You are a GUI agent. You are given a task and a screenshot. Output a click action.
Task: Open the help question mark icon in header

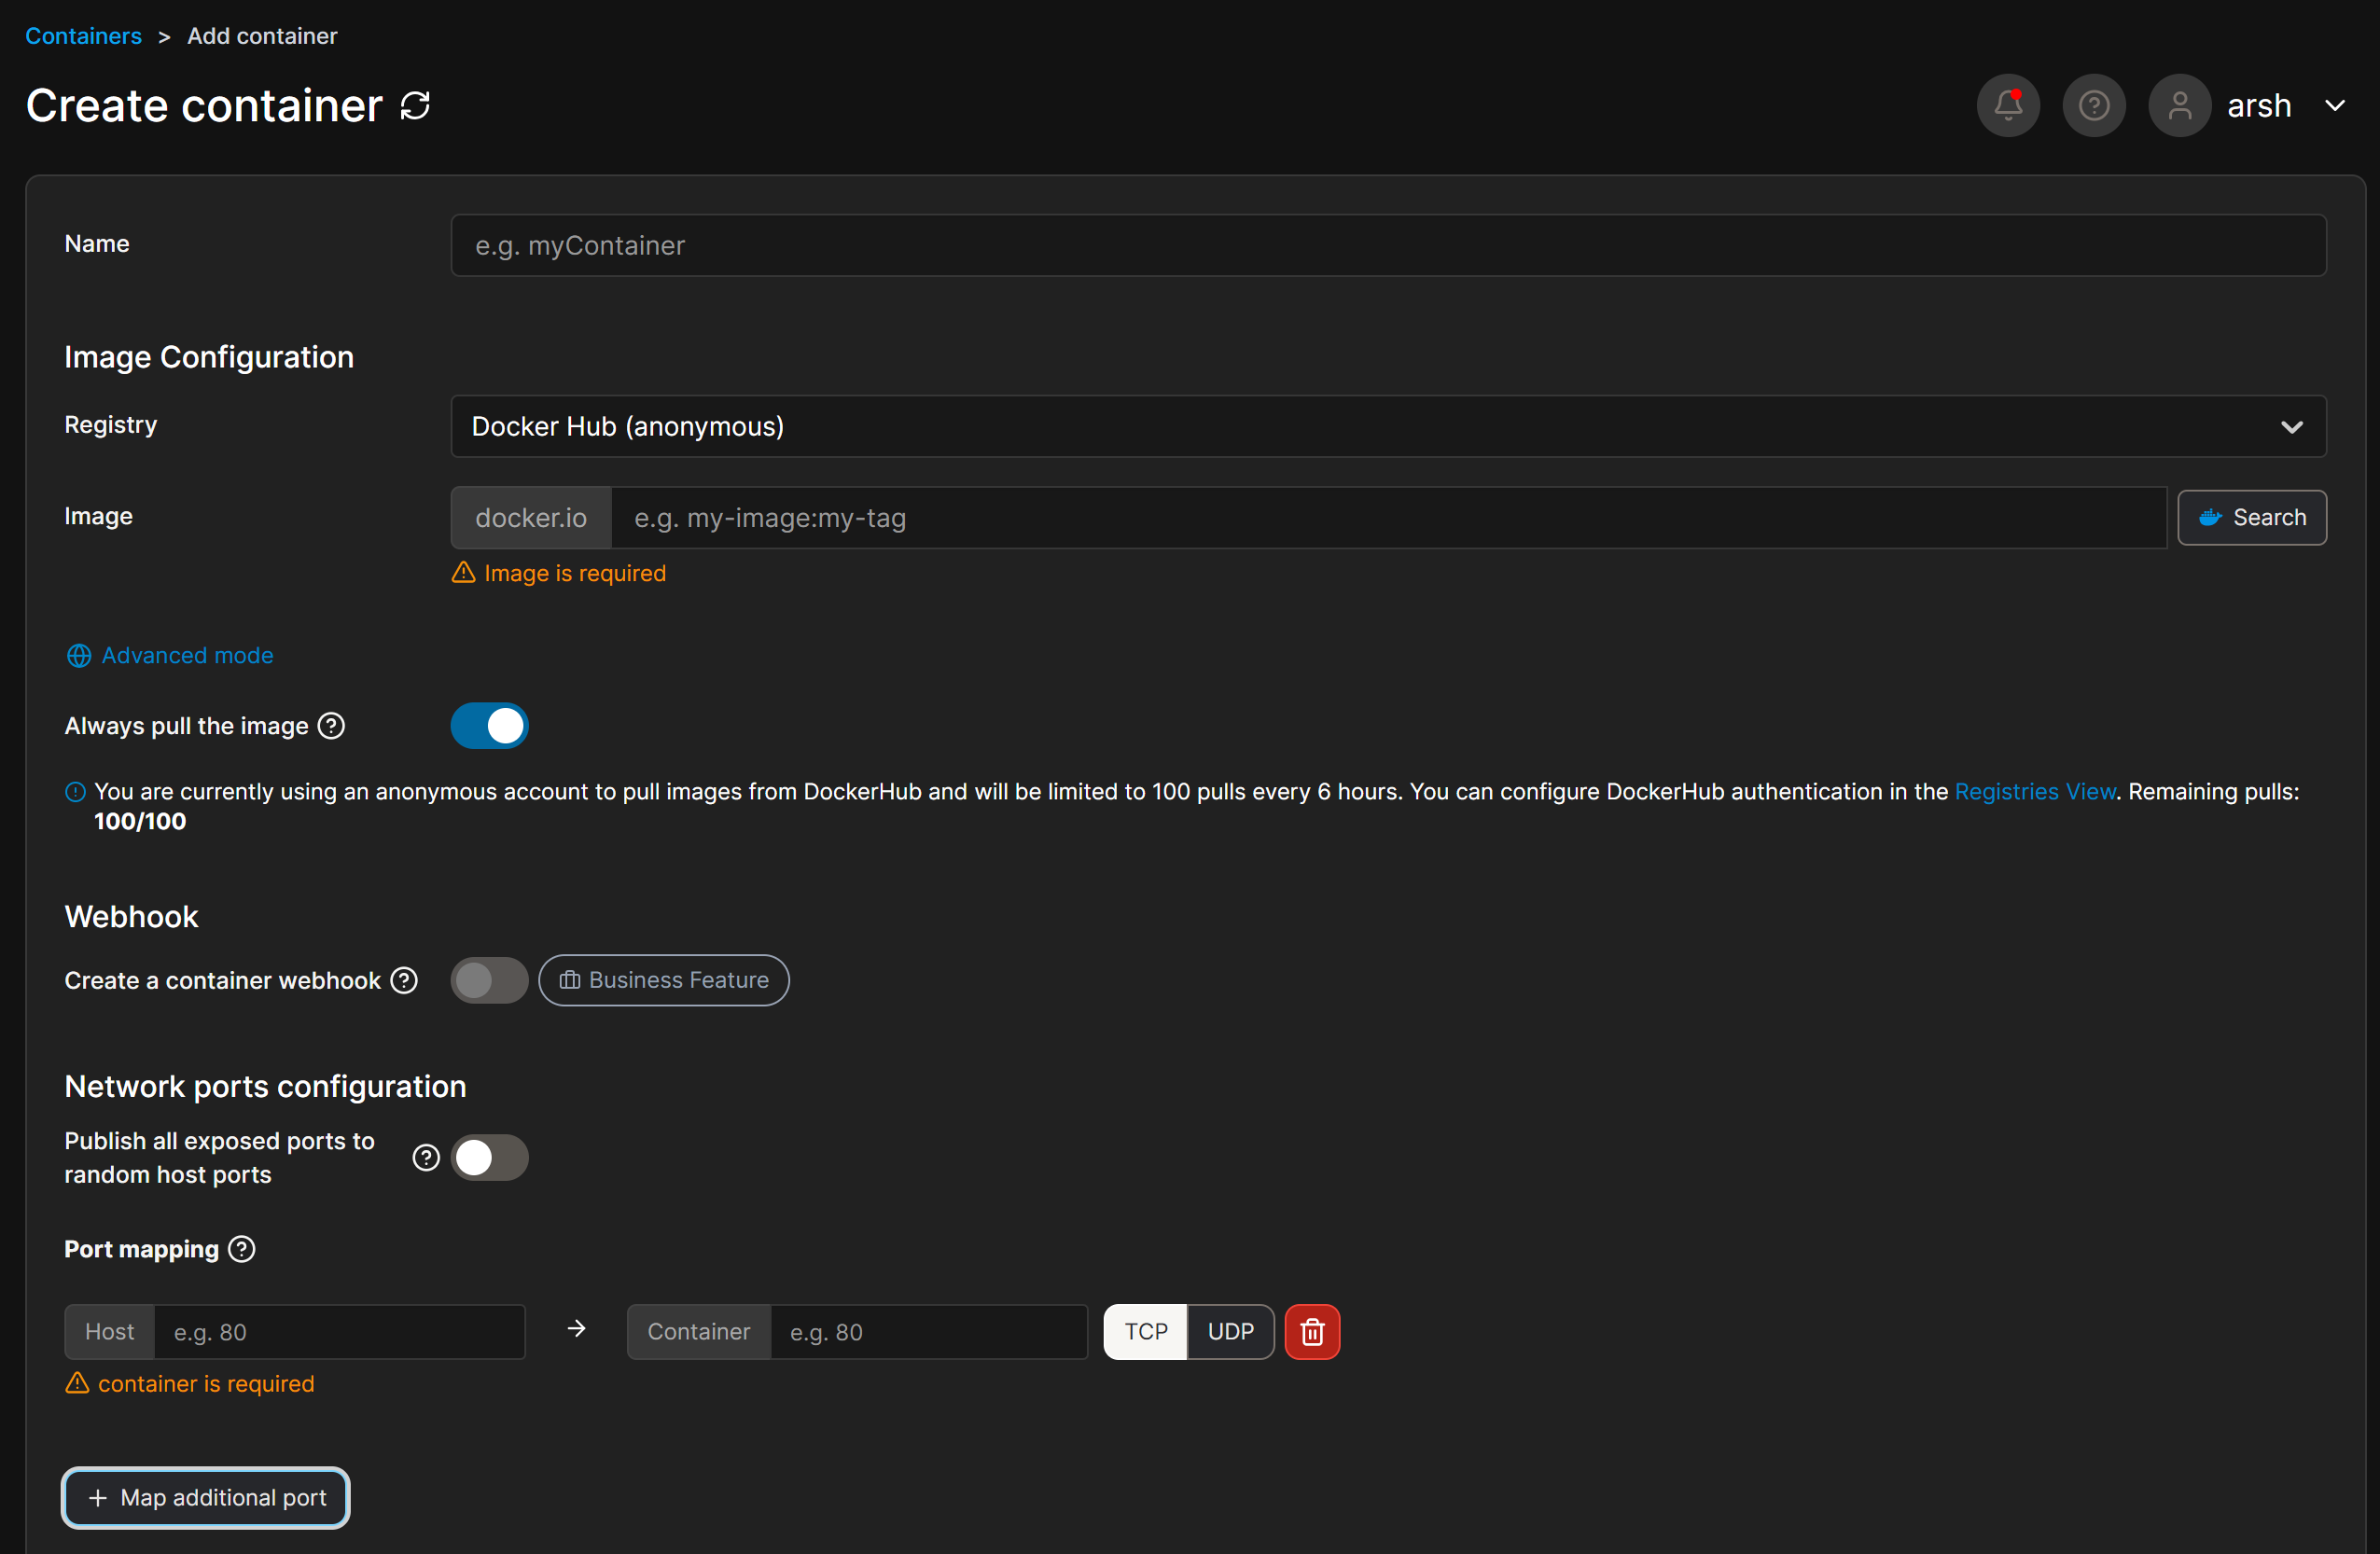click(2094, 106)
